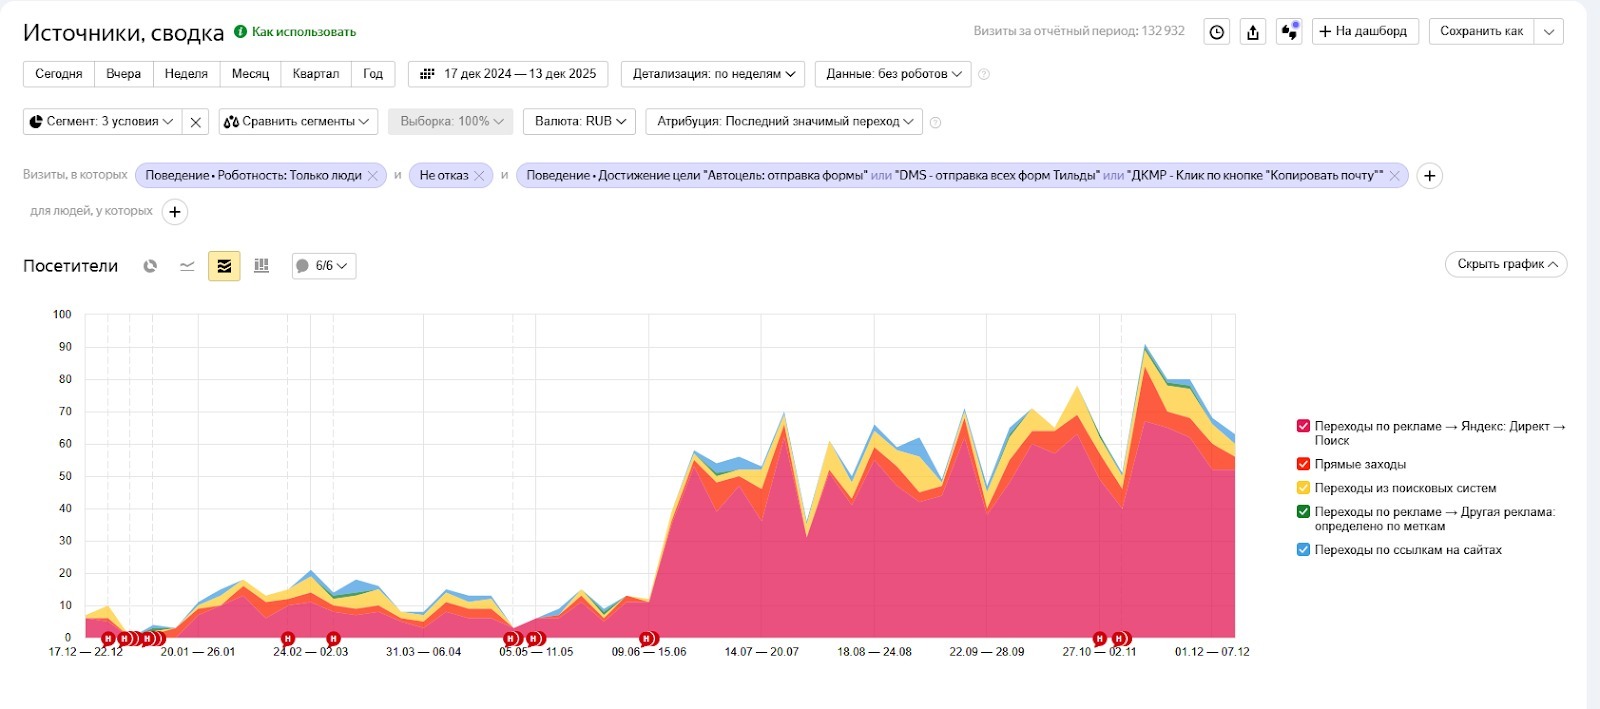The height and width of the screenshot is (709, 1600).
Task: Remove segment with the X icon
Action: click(x=196, y=122)
